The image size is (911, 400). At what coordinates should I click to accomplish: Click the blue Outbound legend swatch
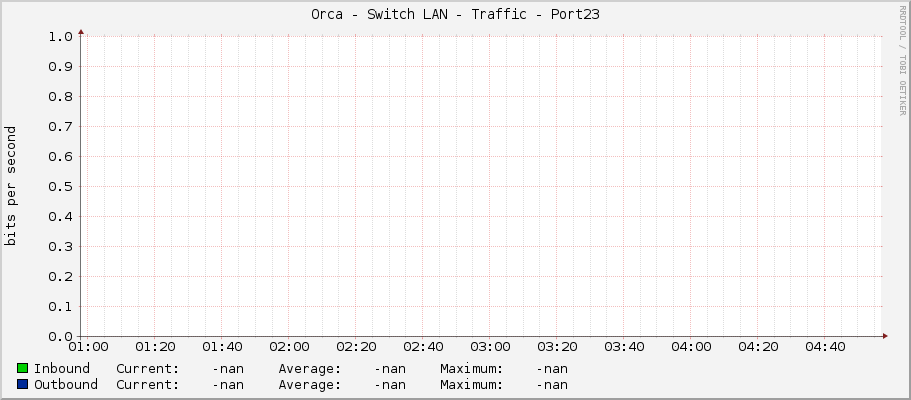pos(23,384)
